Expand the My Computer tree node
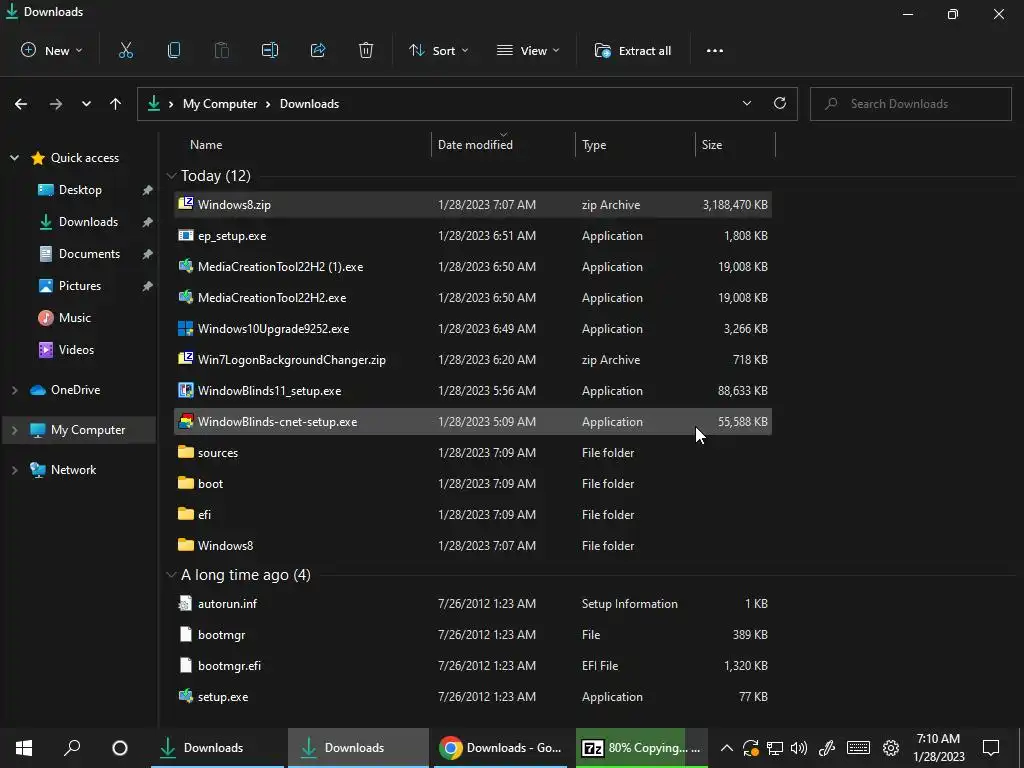Image resolution: width=1024 pixels, height=768 pixels. pos(14,430)
